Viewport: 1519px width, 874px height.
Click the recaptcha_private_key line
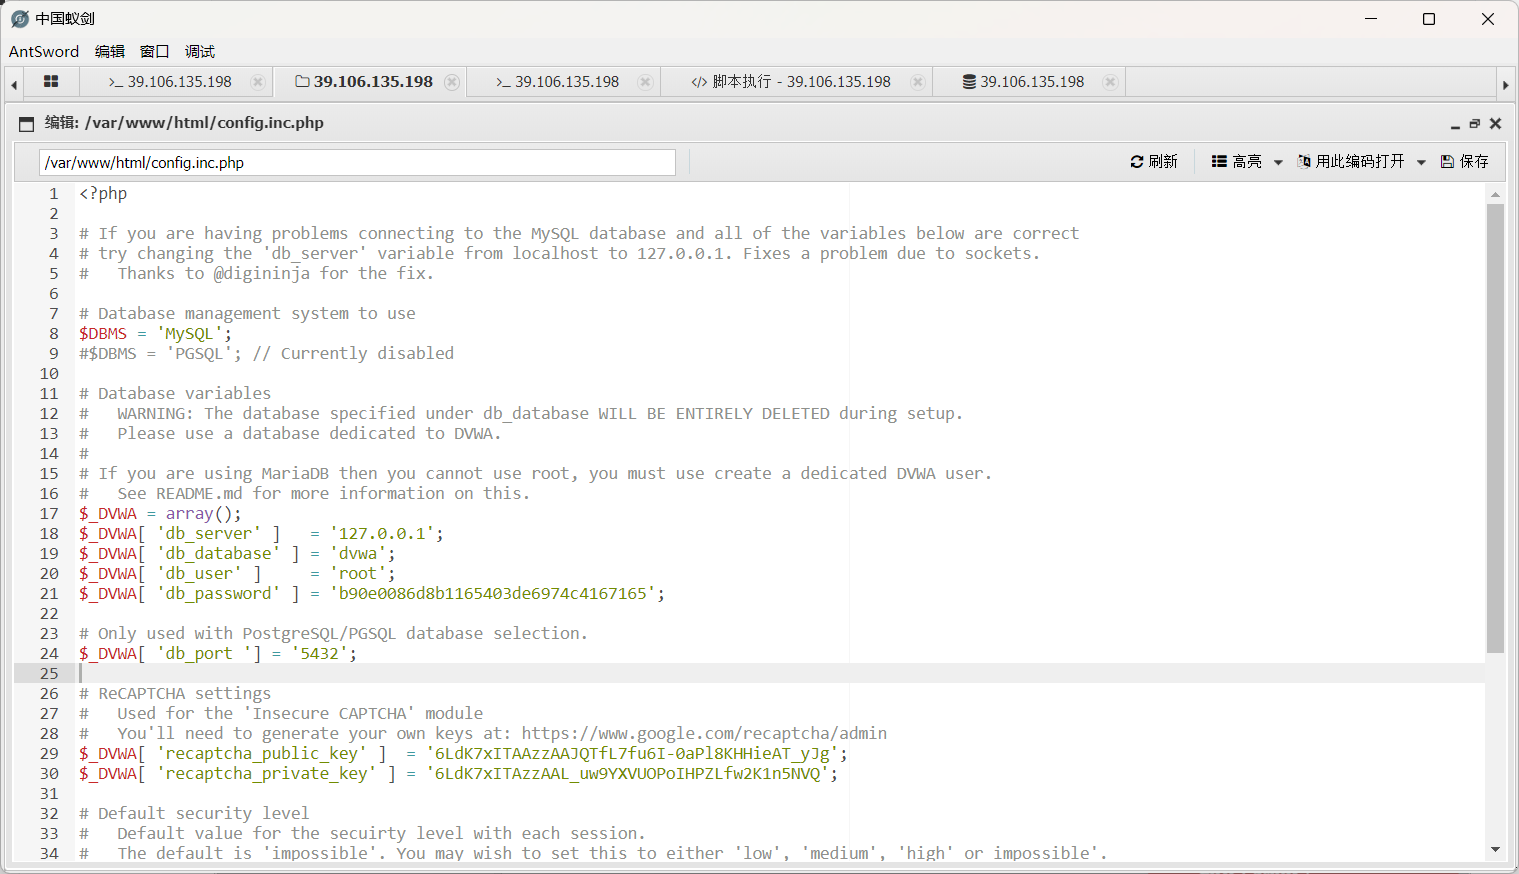(x=458, y=773)
